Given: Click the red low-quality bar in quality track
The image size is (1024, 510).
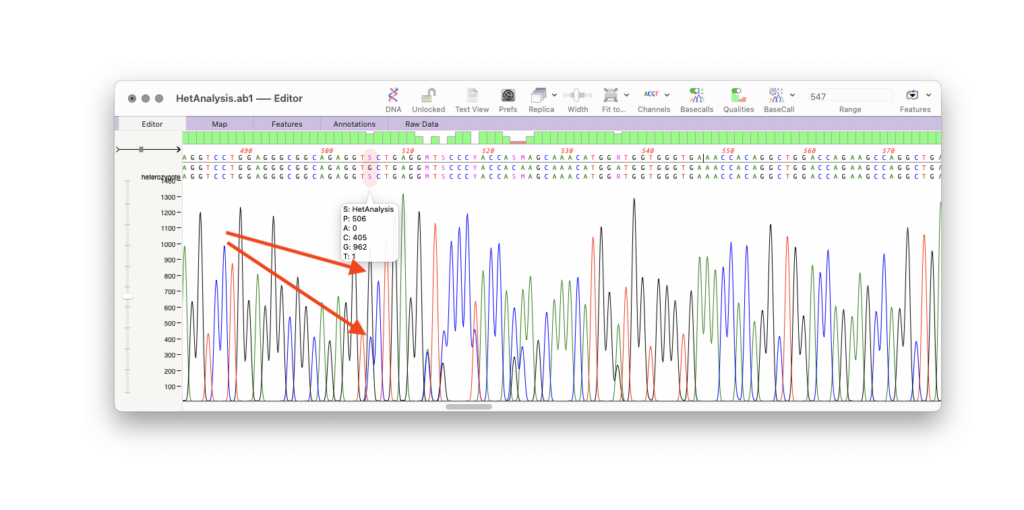Looking at the screenshot, I should 518,142.
